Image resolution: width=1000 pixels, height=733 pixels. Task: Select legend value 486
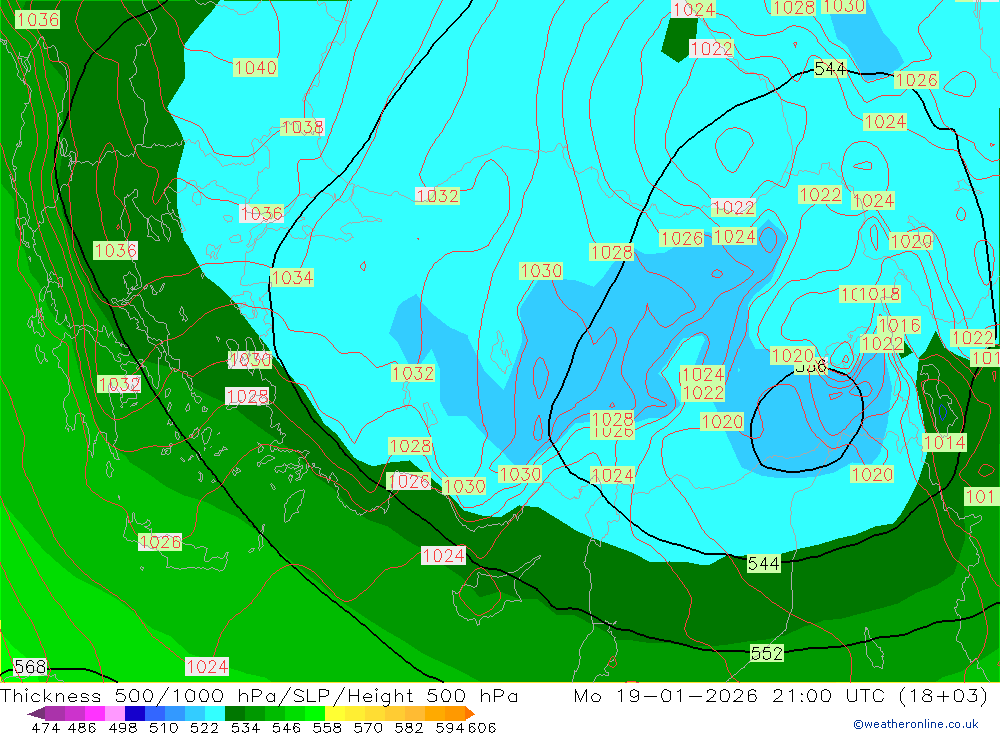[x=82, y=727]
